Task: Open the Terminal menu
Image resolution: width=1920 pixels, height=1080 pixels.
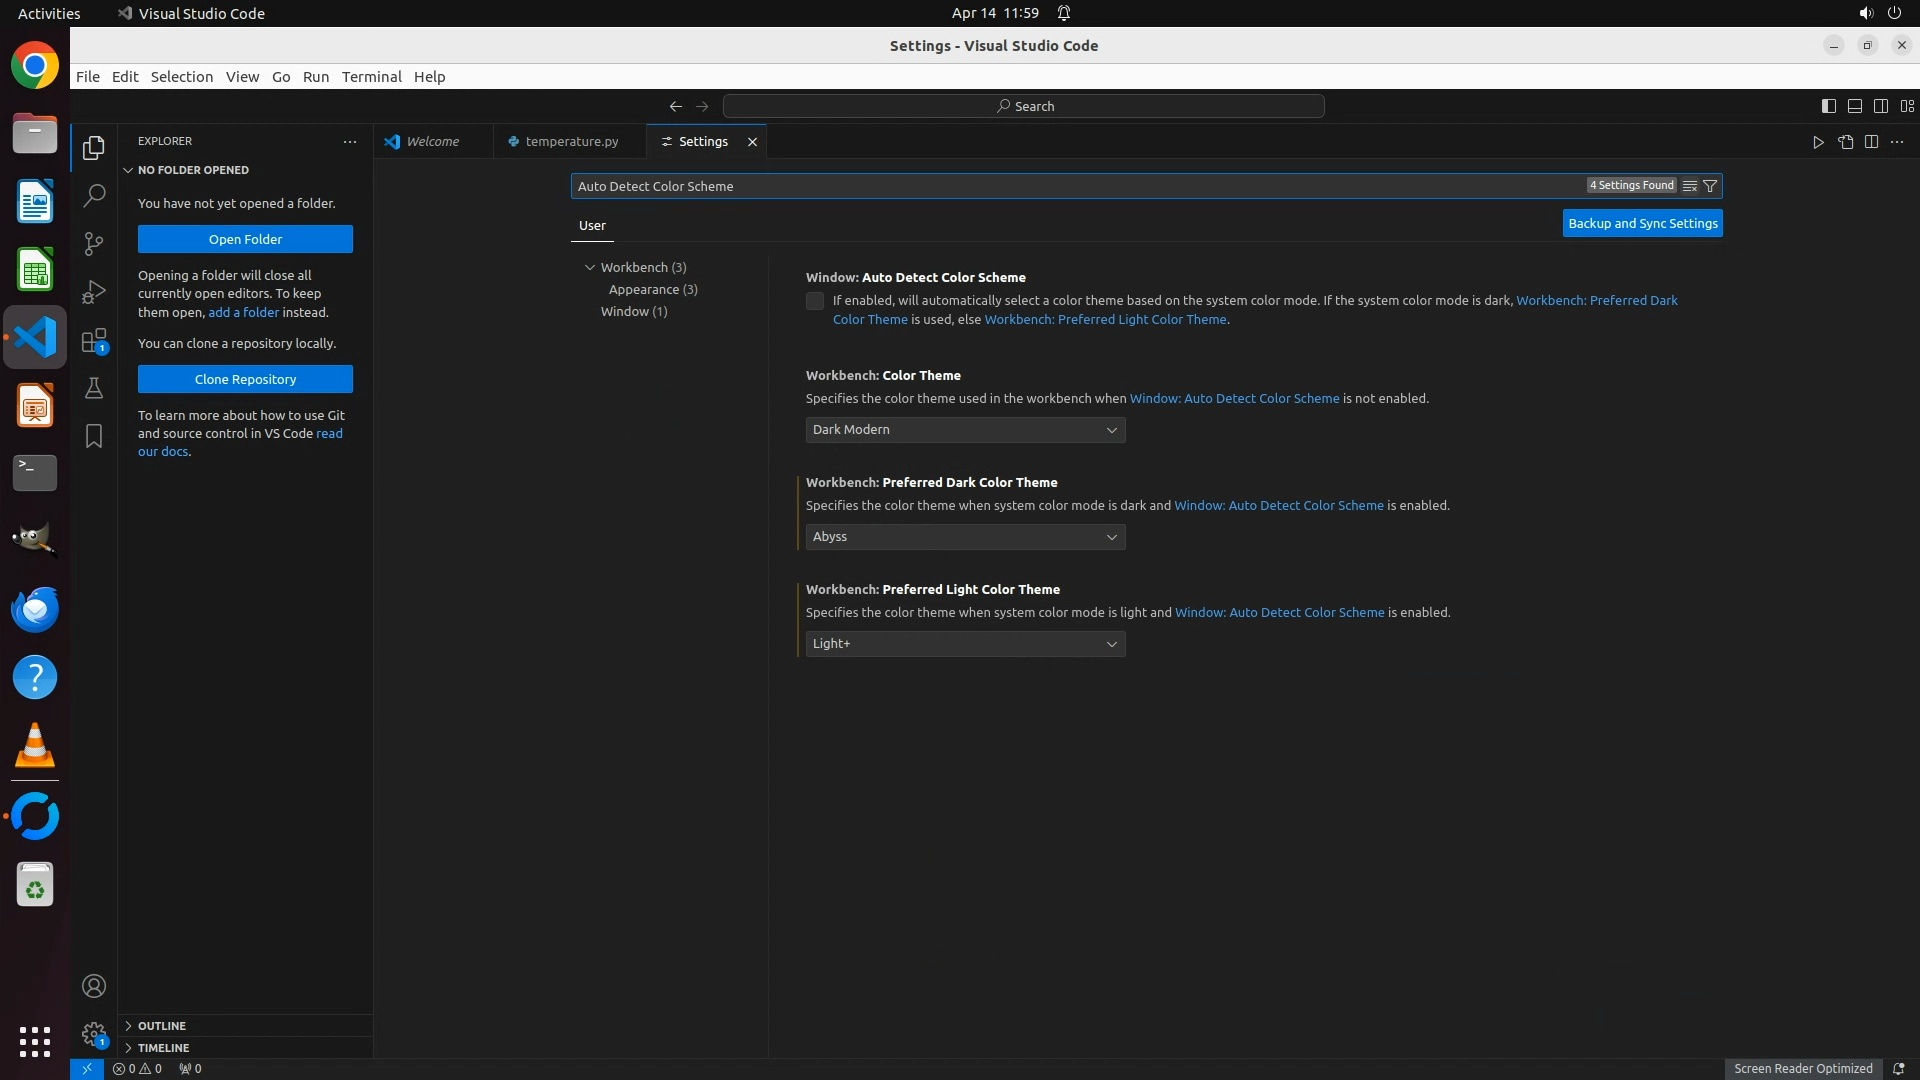Action: point(371,77)
